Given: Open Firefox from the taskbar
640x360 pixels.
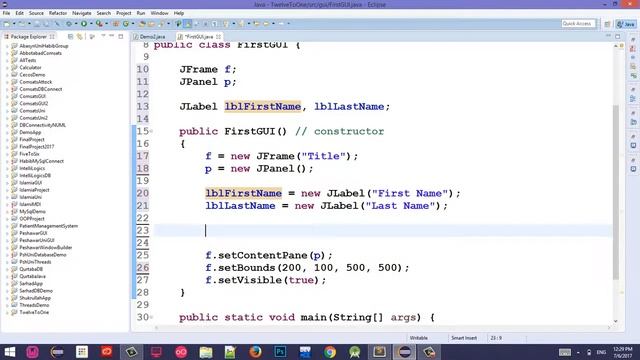Looking at the screenshot, I should [x=255, y=352].
